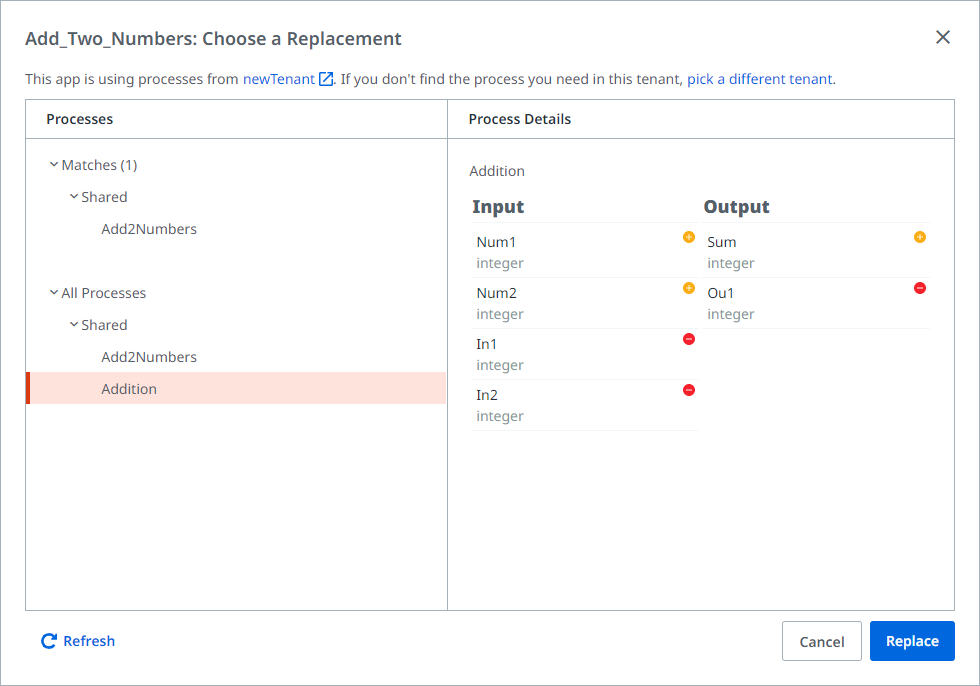980x686 pixels.
Task: Select the Addition process
Action: [129, 389]
